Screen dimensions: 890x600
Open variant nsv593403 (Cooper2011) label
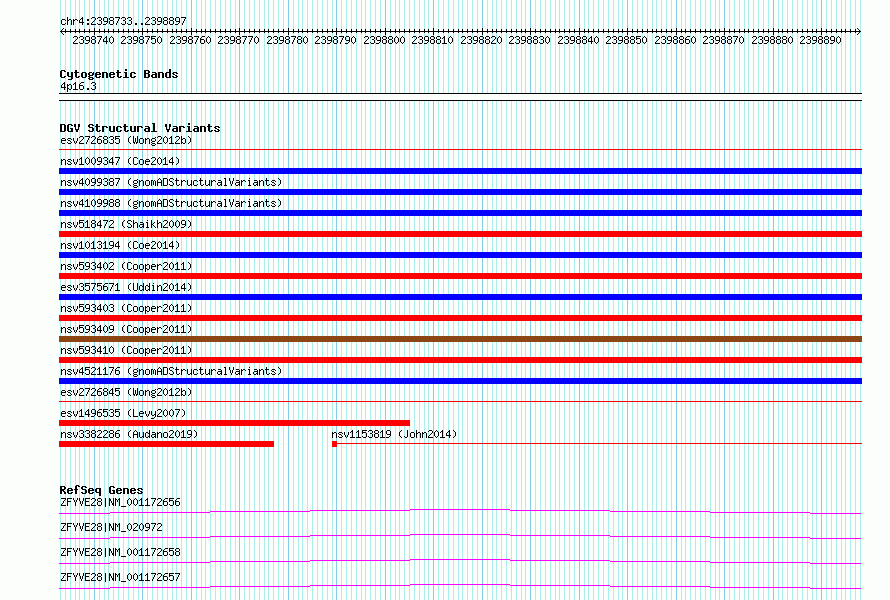point(126,308)
